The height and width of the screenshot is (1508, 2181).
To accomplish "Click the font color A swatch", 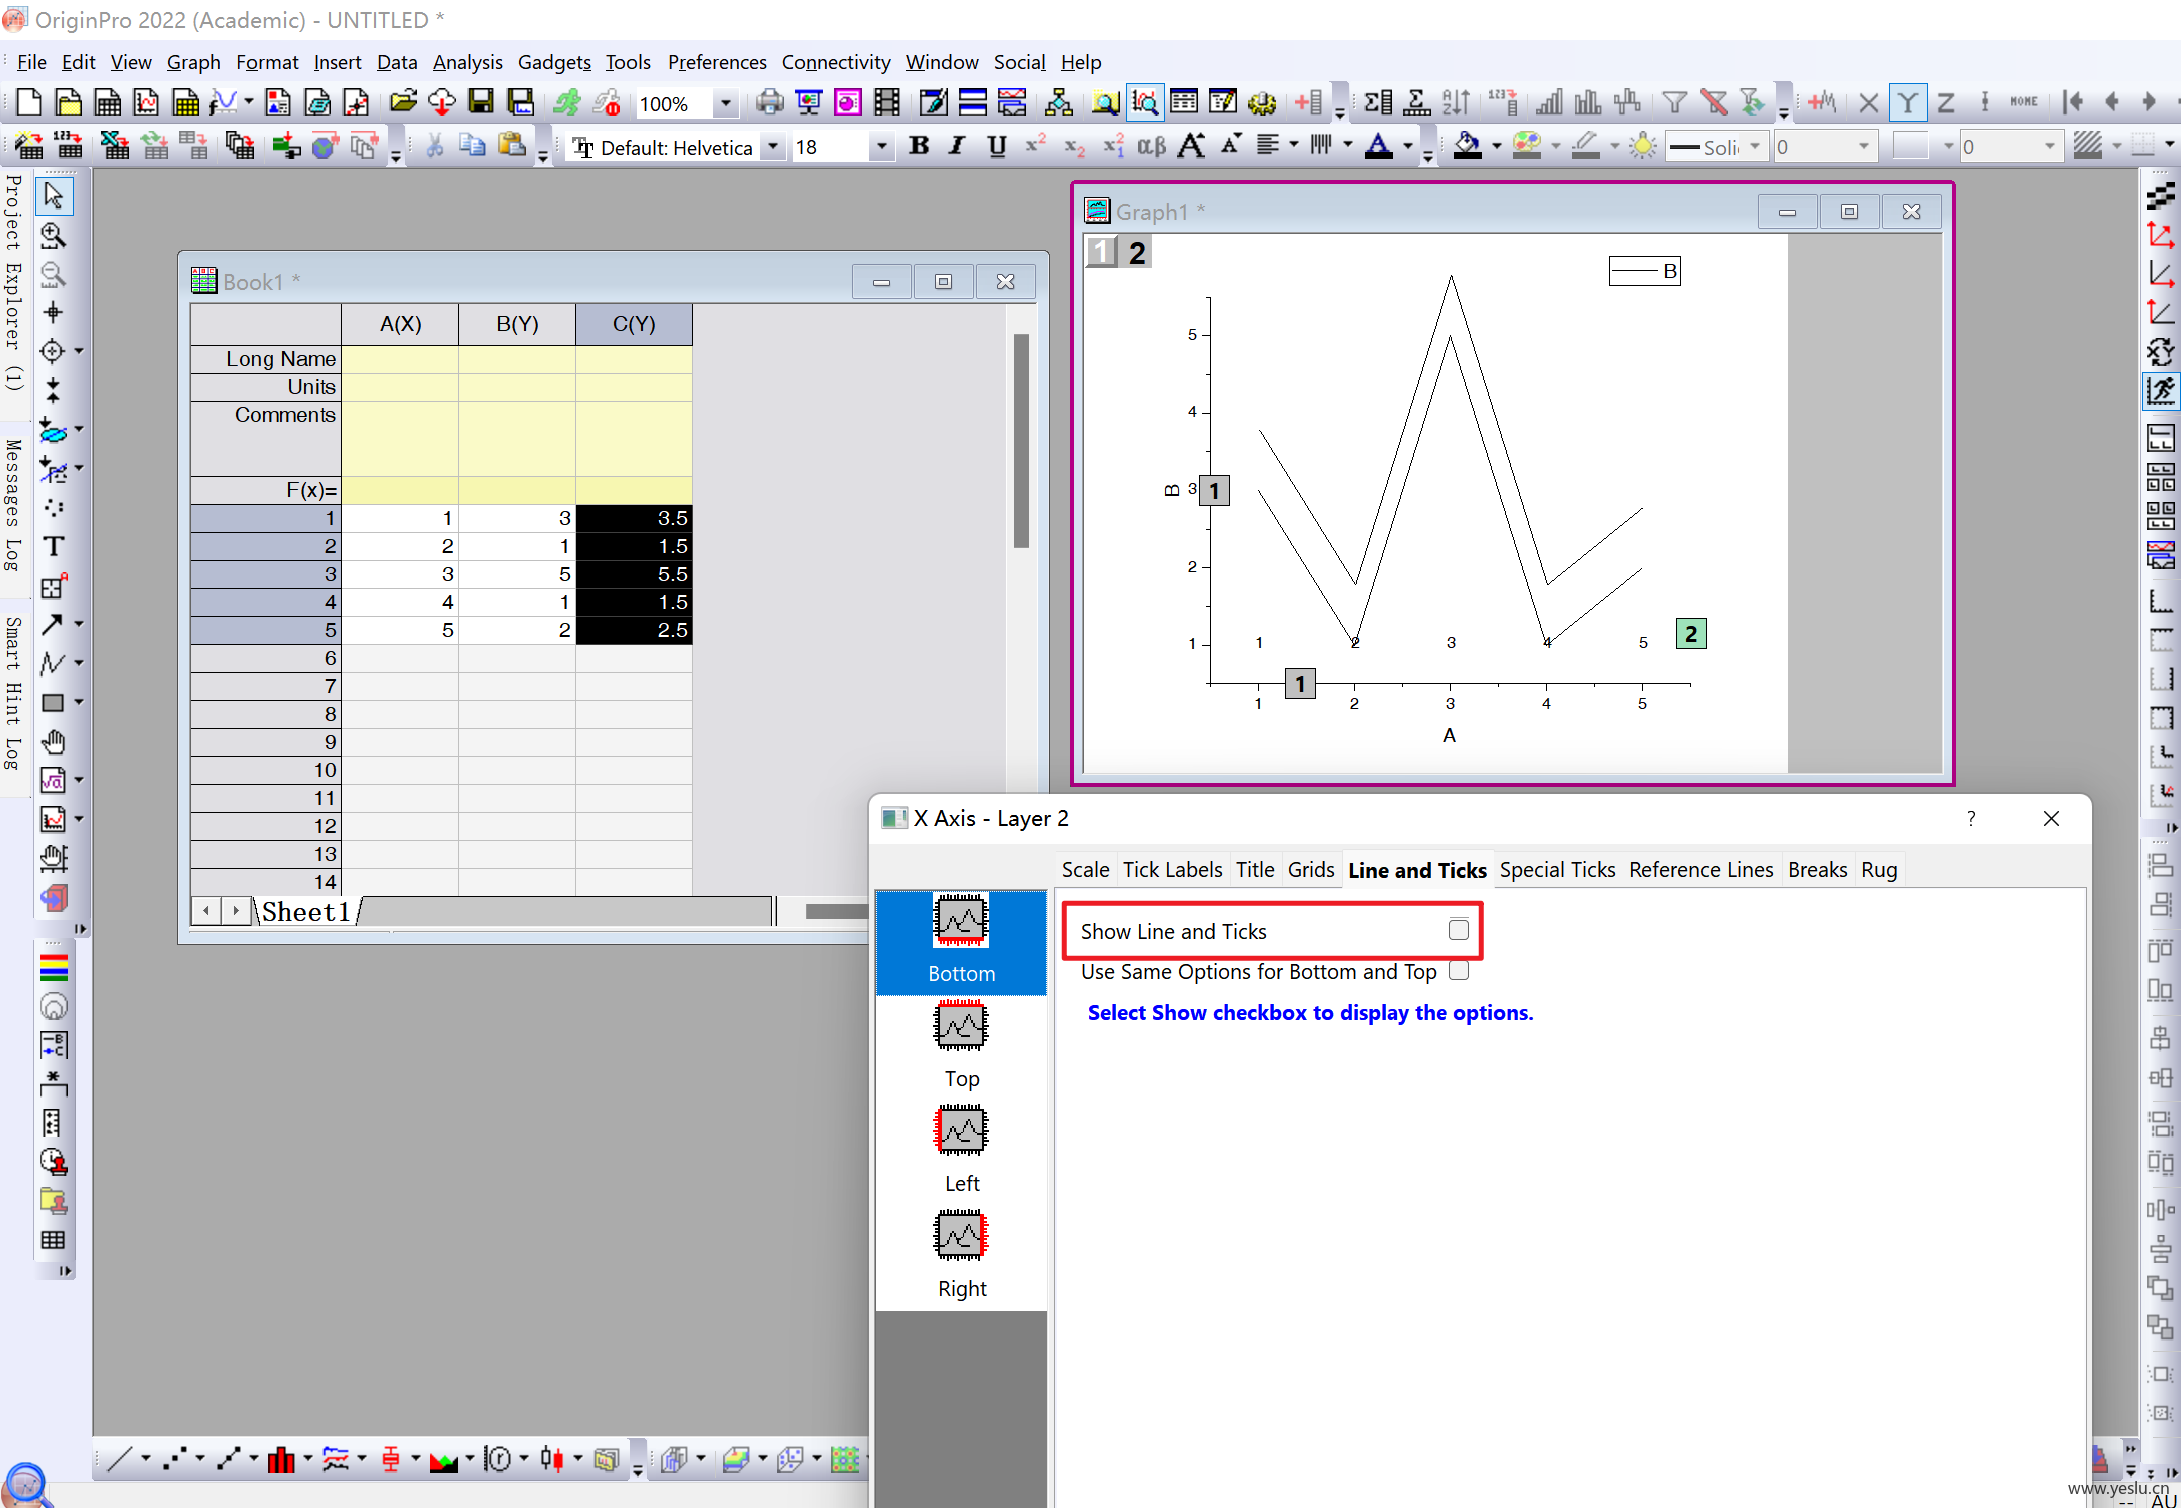I will 1379,147.
